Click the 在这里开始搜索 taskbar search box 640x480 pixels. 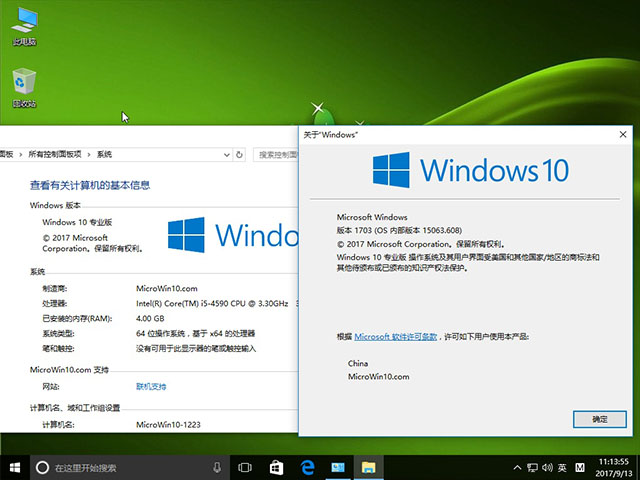coord(131,467)
